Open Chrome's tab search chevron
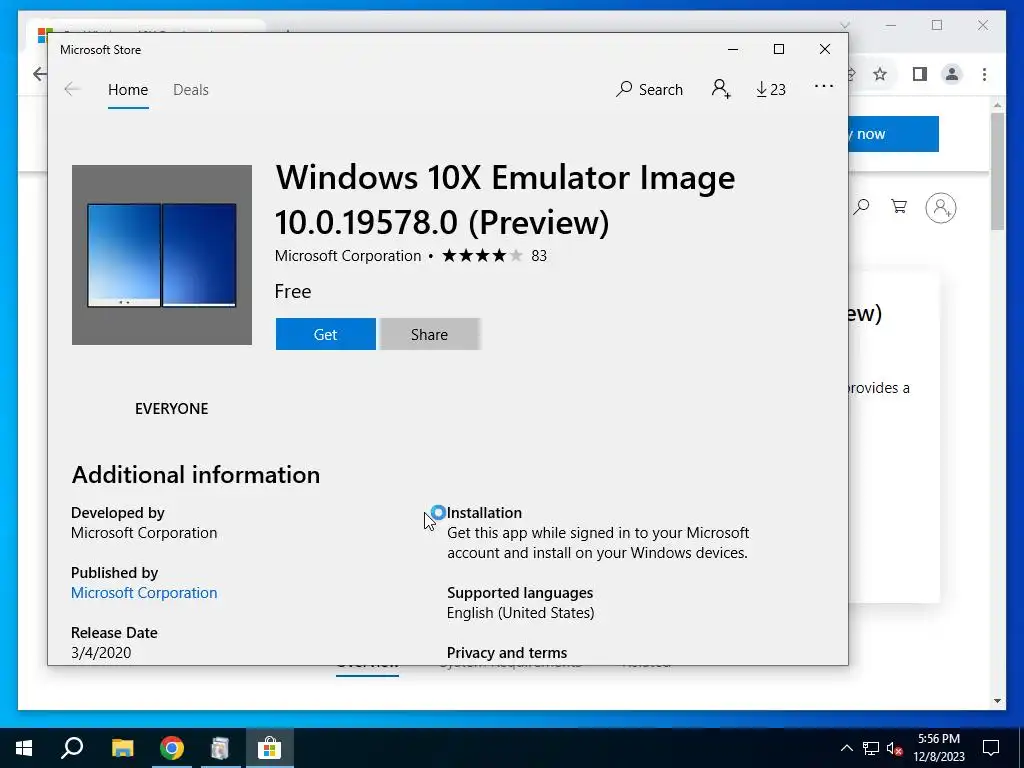Image resolution: width=1024 pixels, height=768 pixels. coord(844,25)
